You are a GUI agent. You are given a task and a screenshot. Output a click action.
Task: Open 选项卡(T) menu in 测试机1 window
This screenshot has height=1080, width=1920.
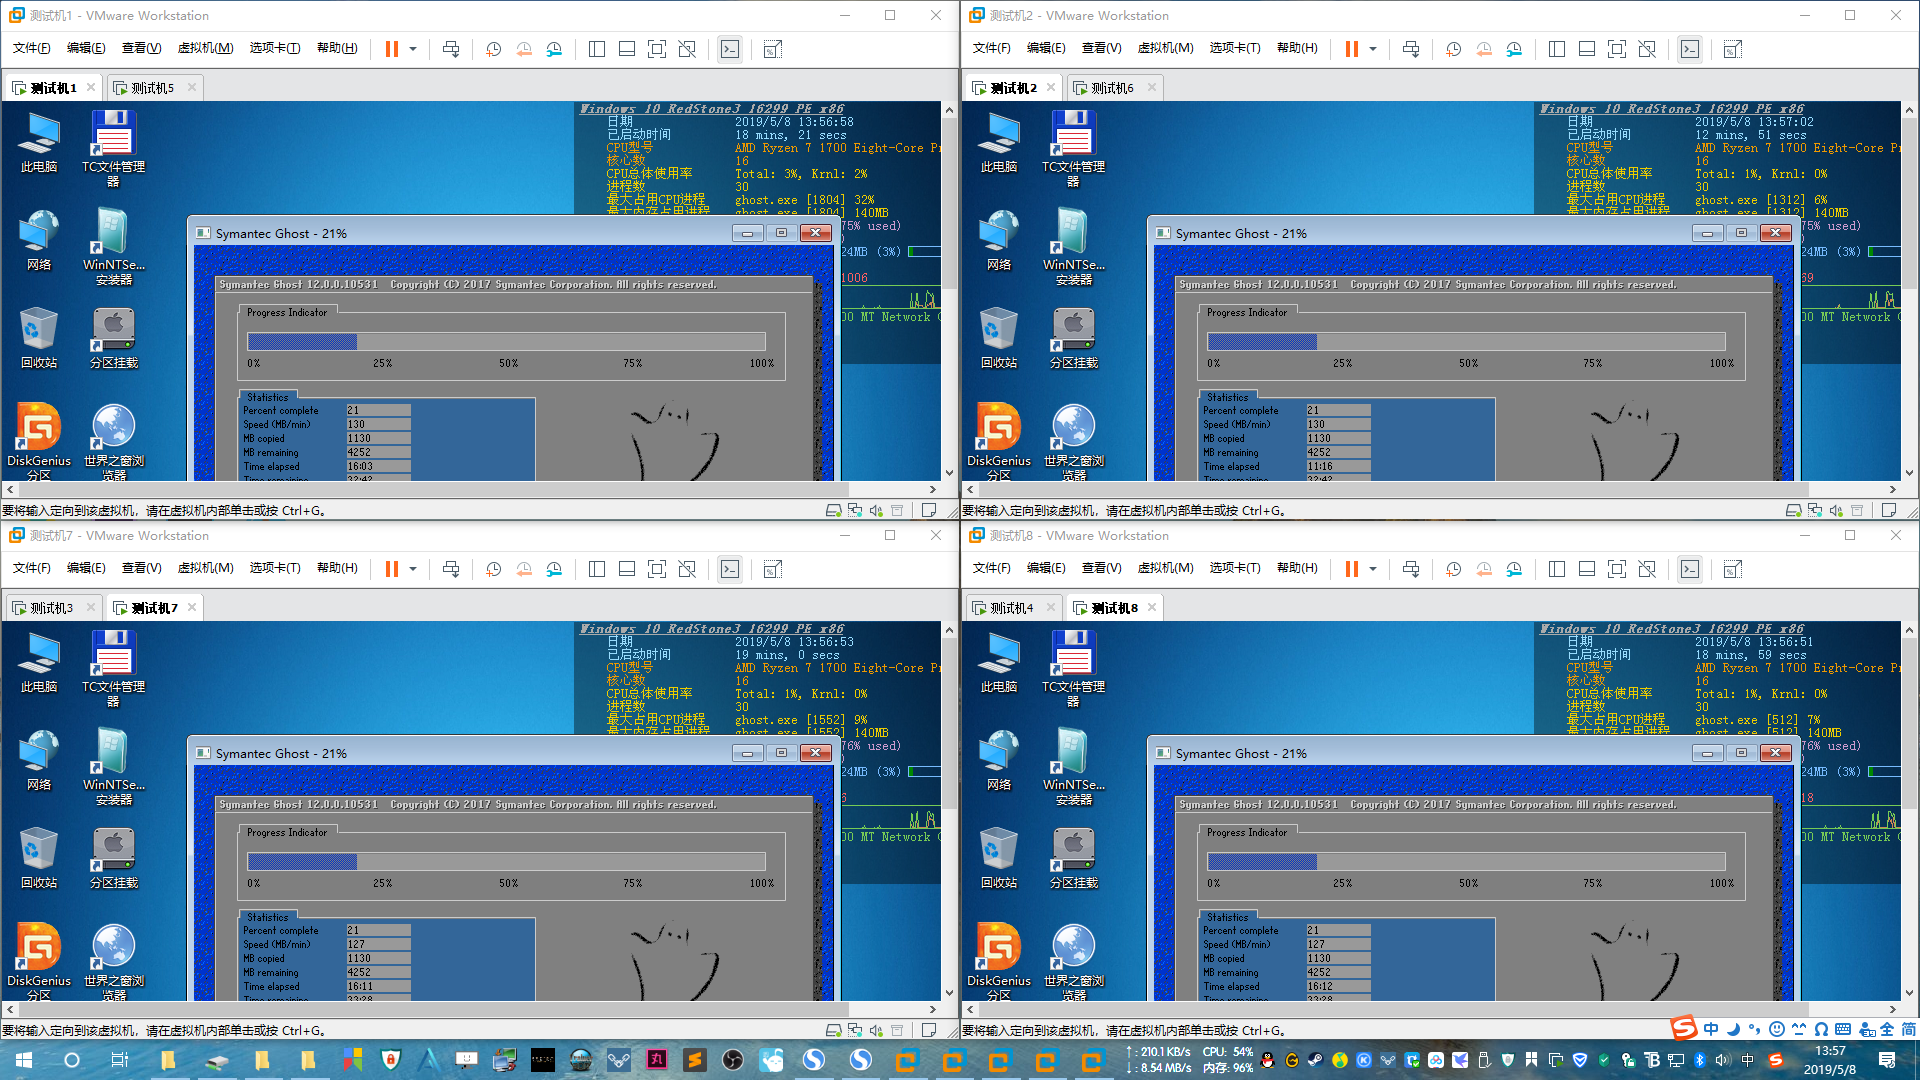(274, 48)
